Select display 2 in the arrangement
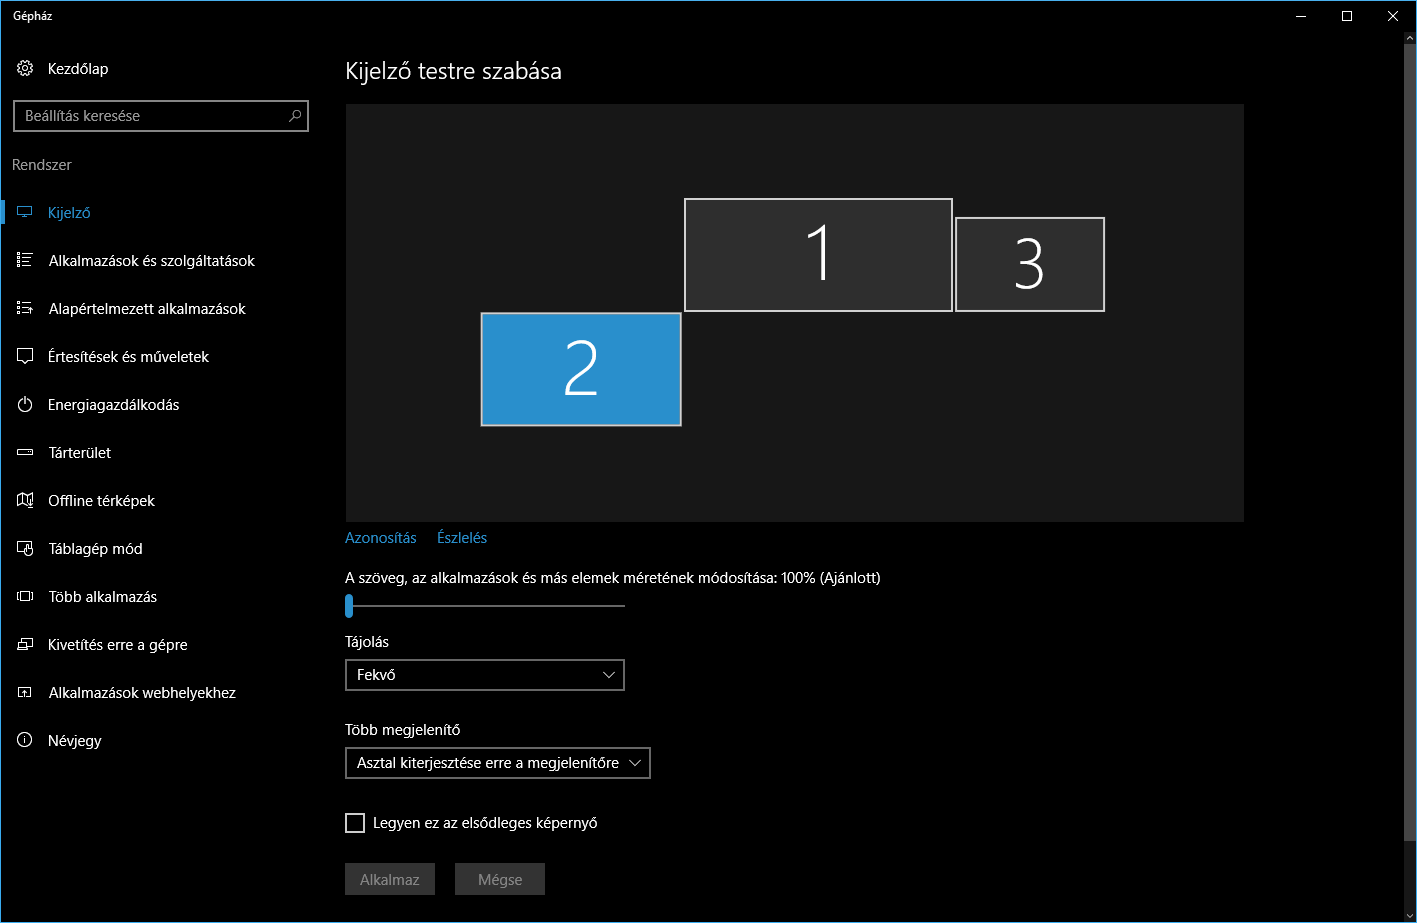The image size is (1417, 923). click(581, 369)
